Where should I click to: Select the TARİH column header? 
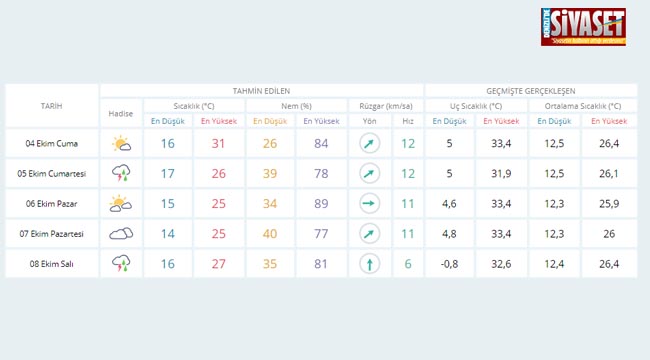[x=51, y=106]
